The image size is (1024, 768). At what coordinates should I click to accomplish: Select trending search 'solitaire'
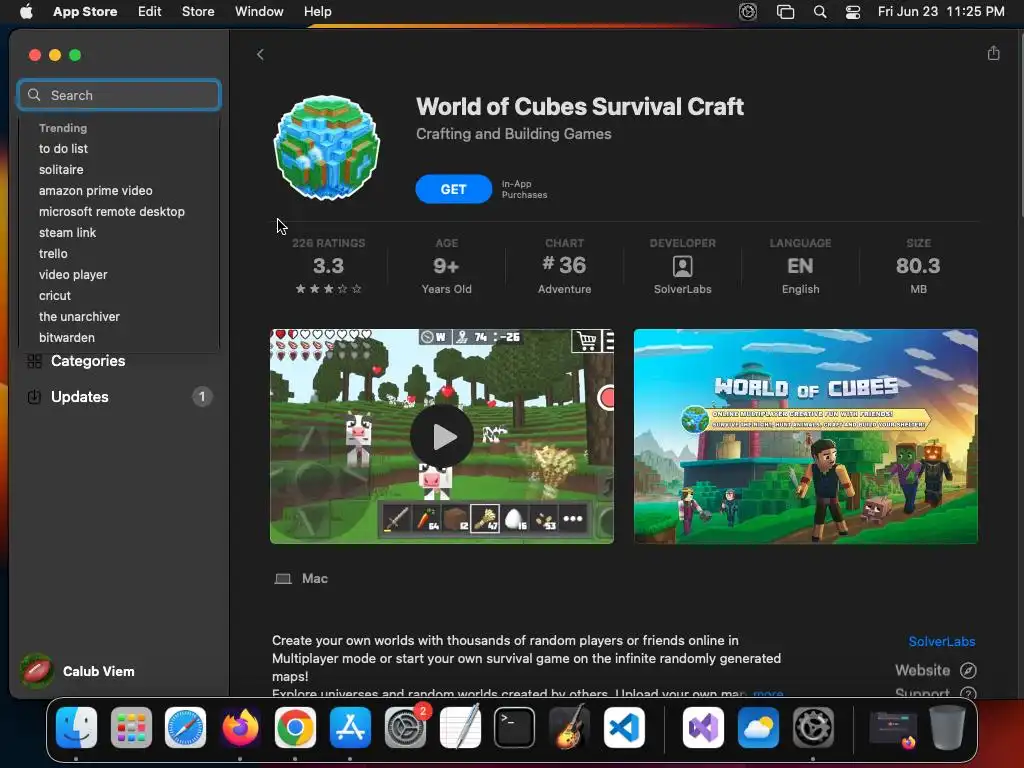tap(61, 169)
